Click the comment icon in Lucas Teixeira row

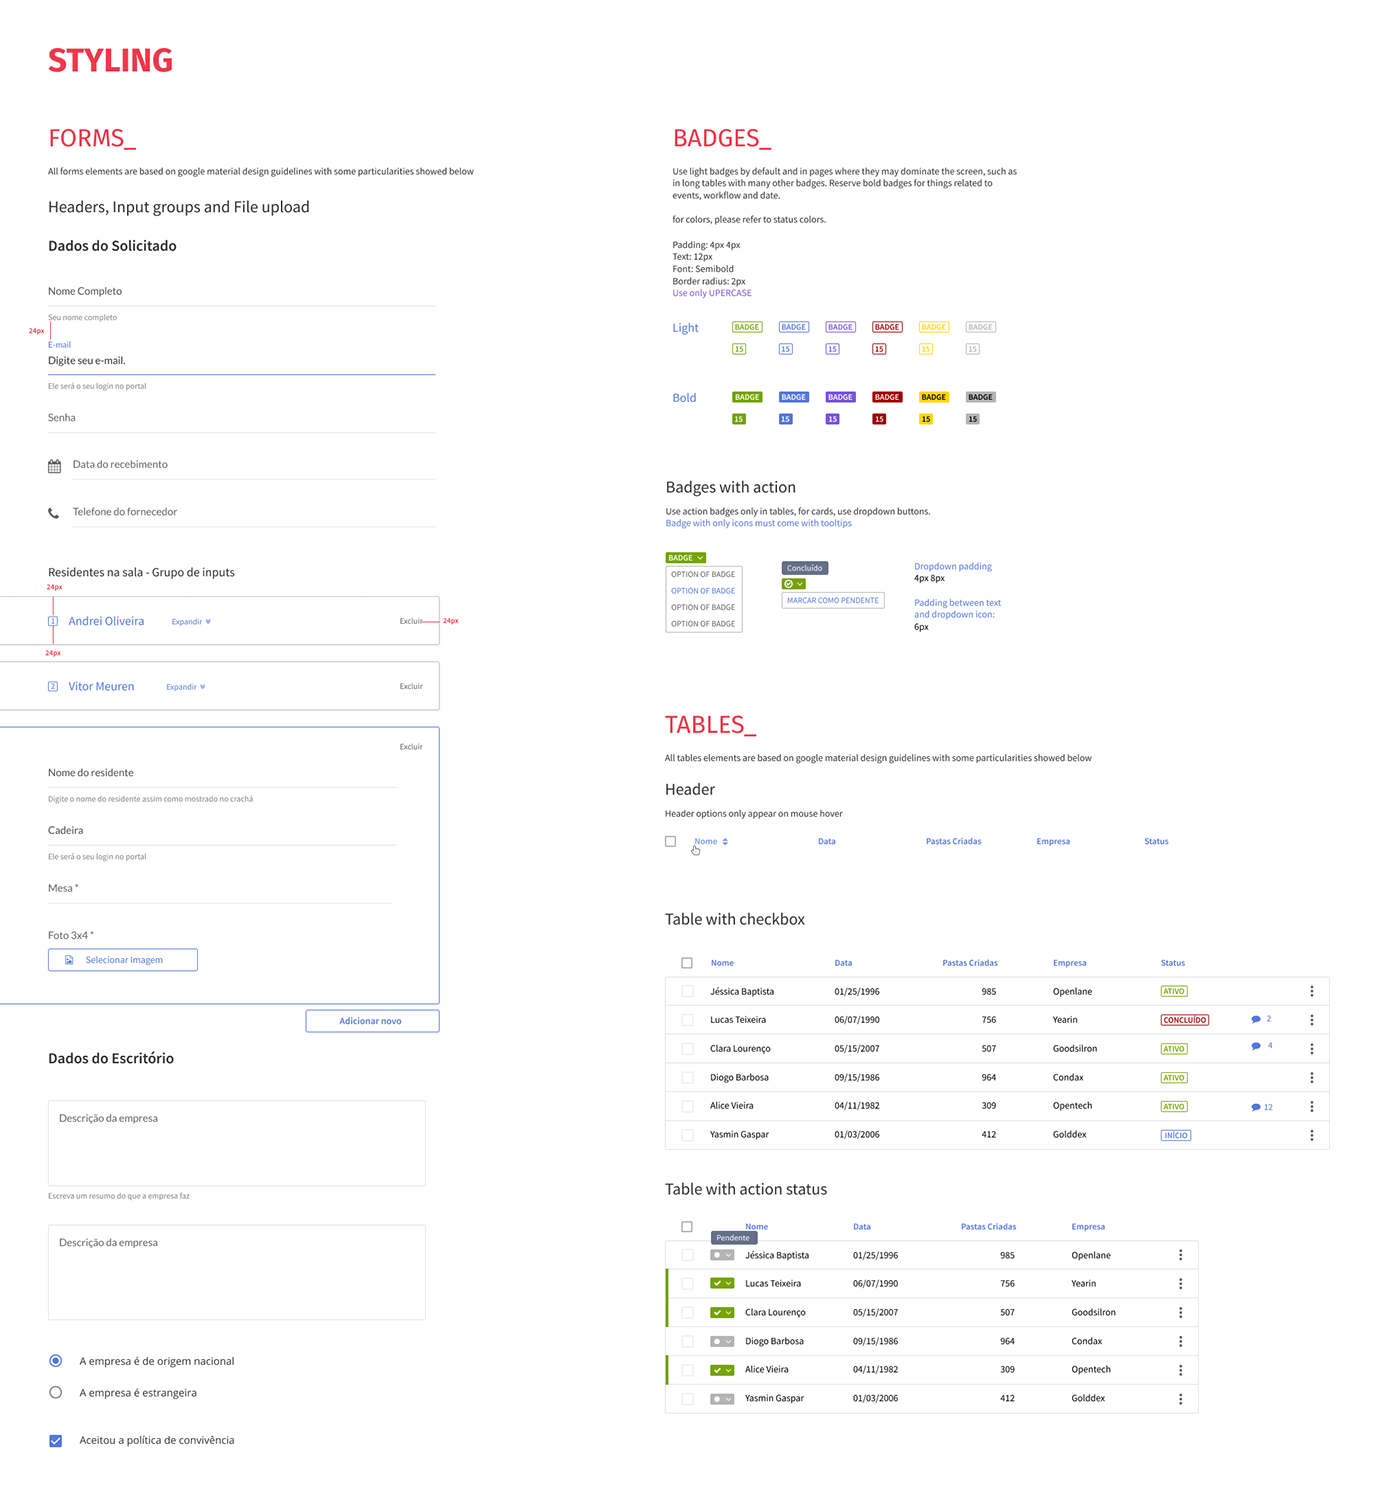pos(1256,1019)
